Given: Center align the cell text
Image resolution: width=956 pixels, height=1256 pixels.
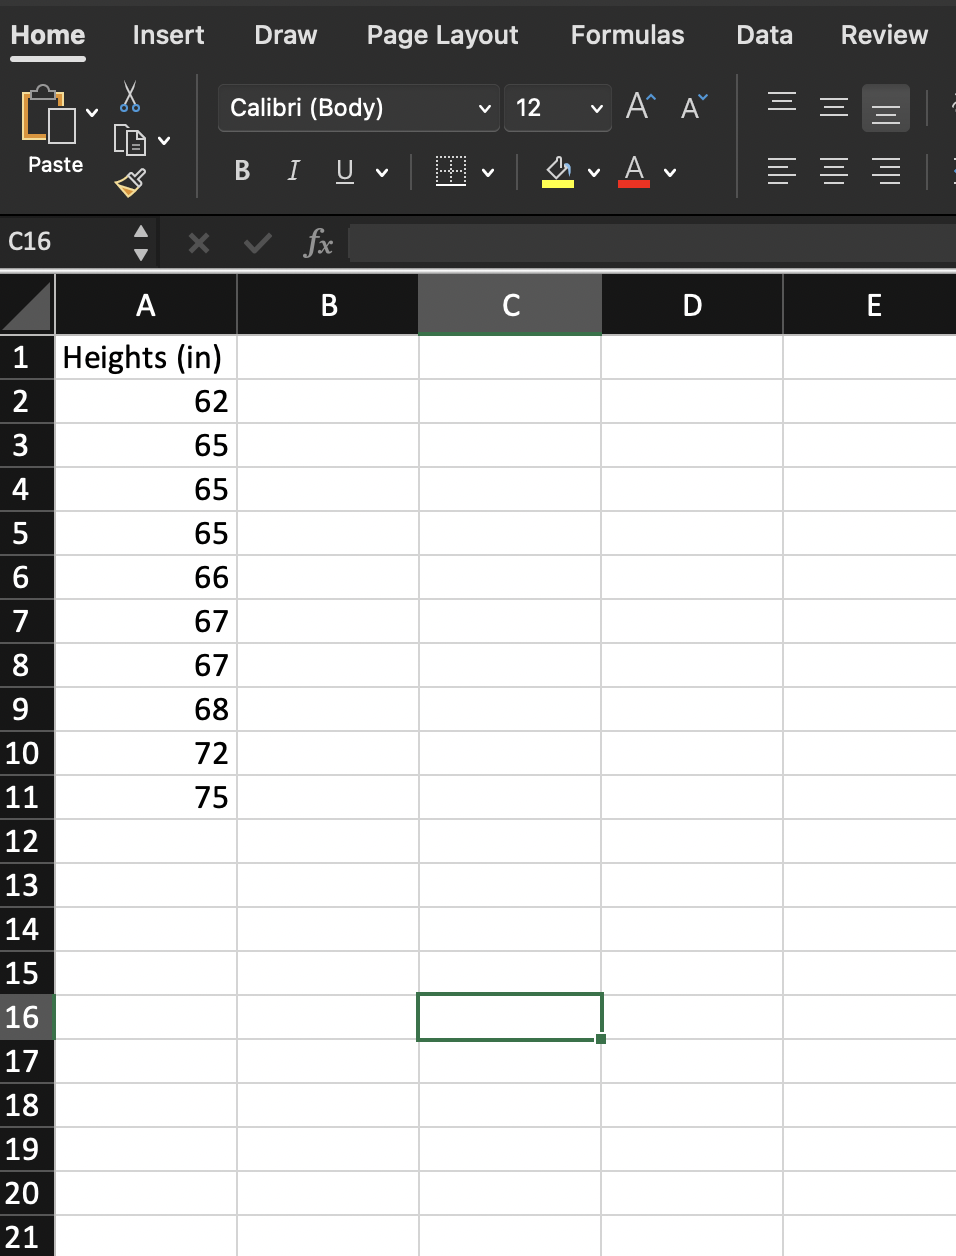Looking at the screenshot, I should click(834, 171).
